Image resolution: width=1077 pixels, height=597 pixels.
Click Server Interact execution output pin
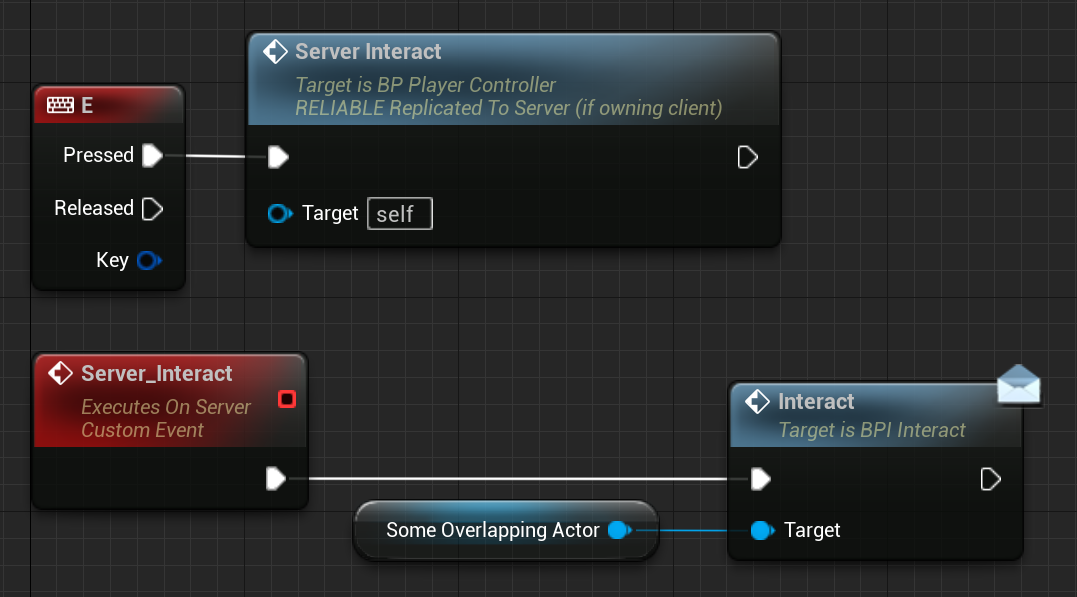(x=747, y=157)
